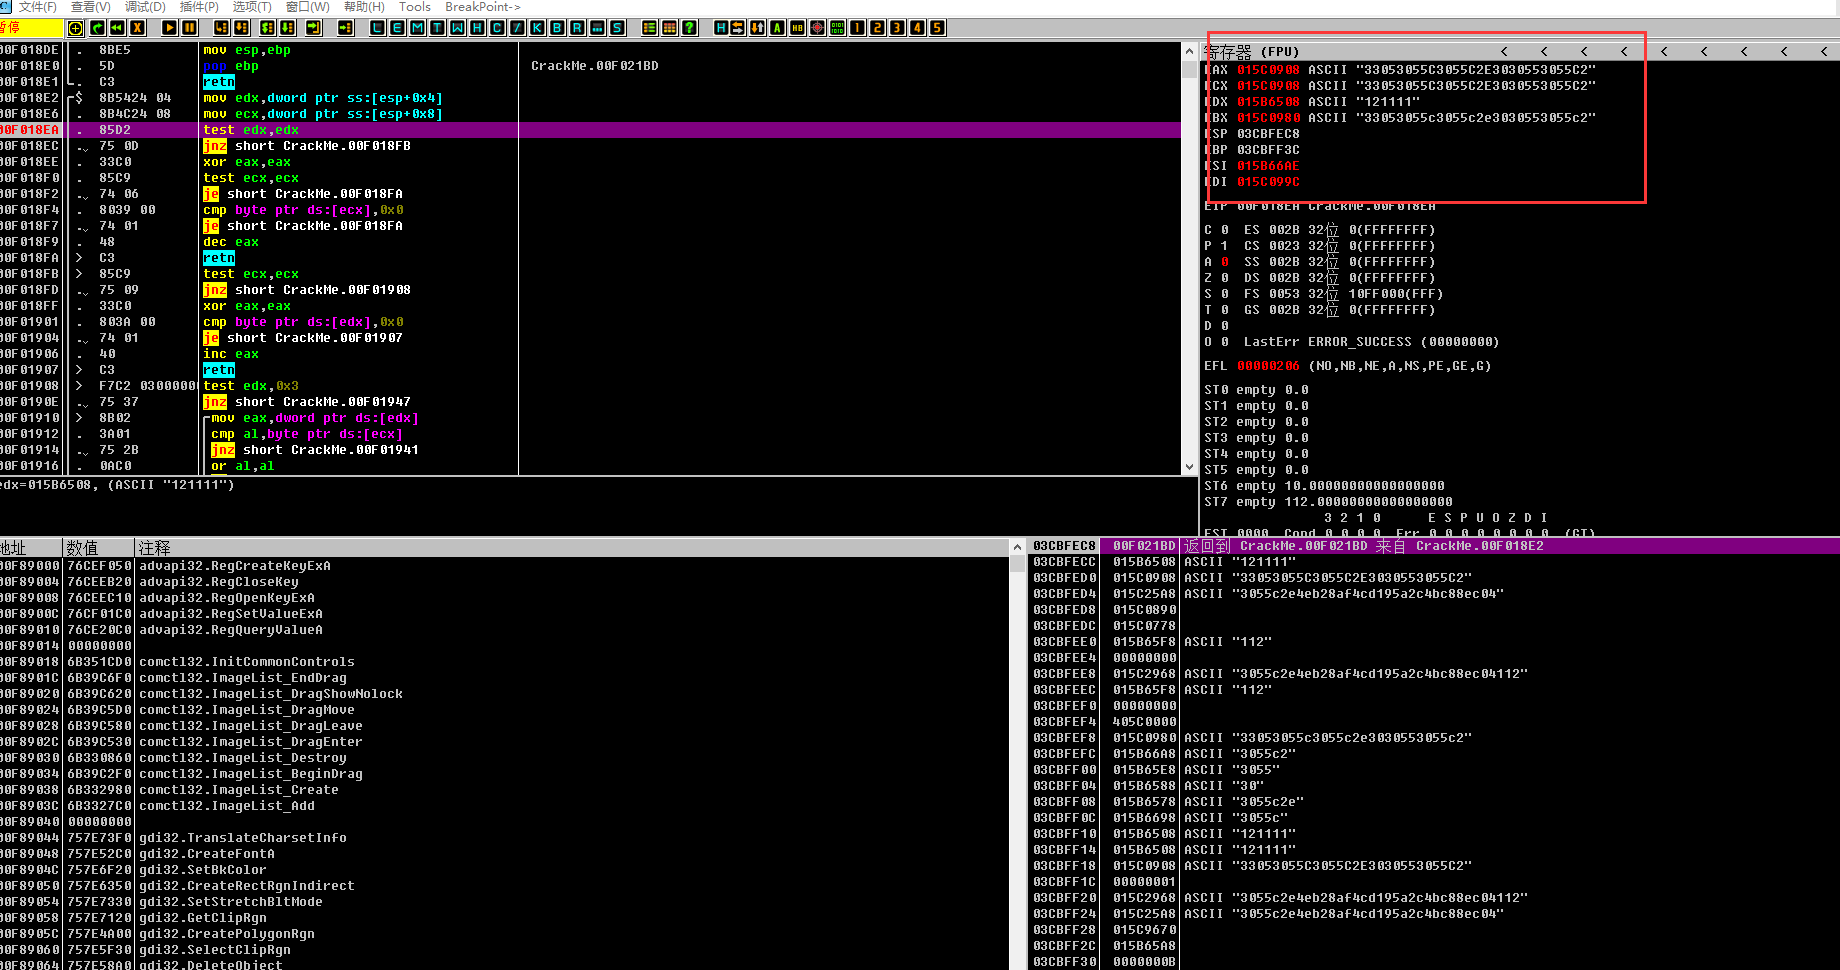Open Executable modules (E icon)

pos(397,28)
